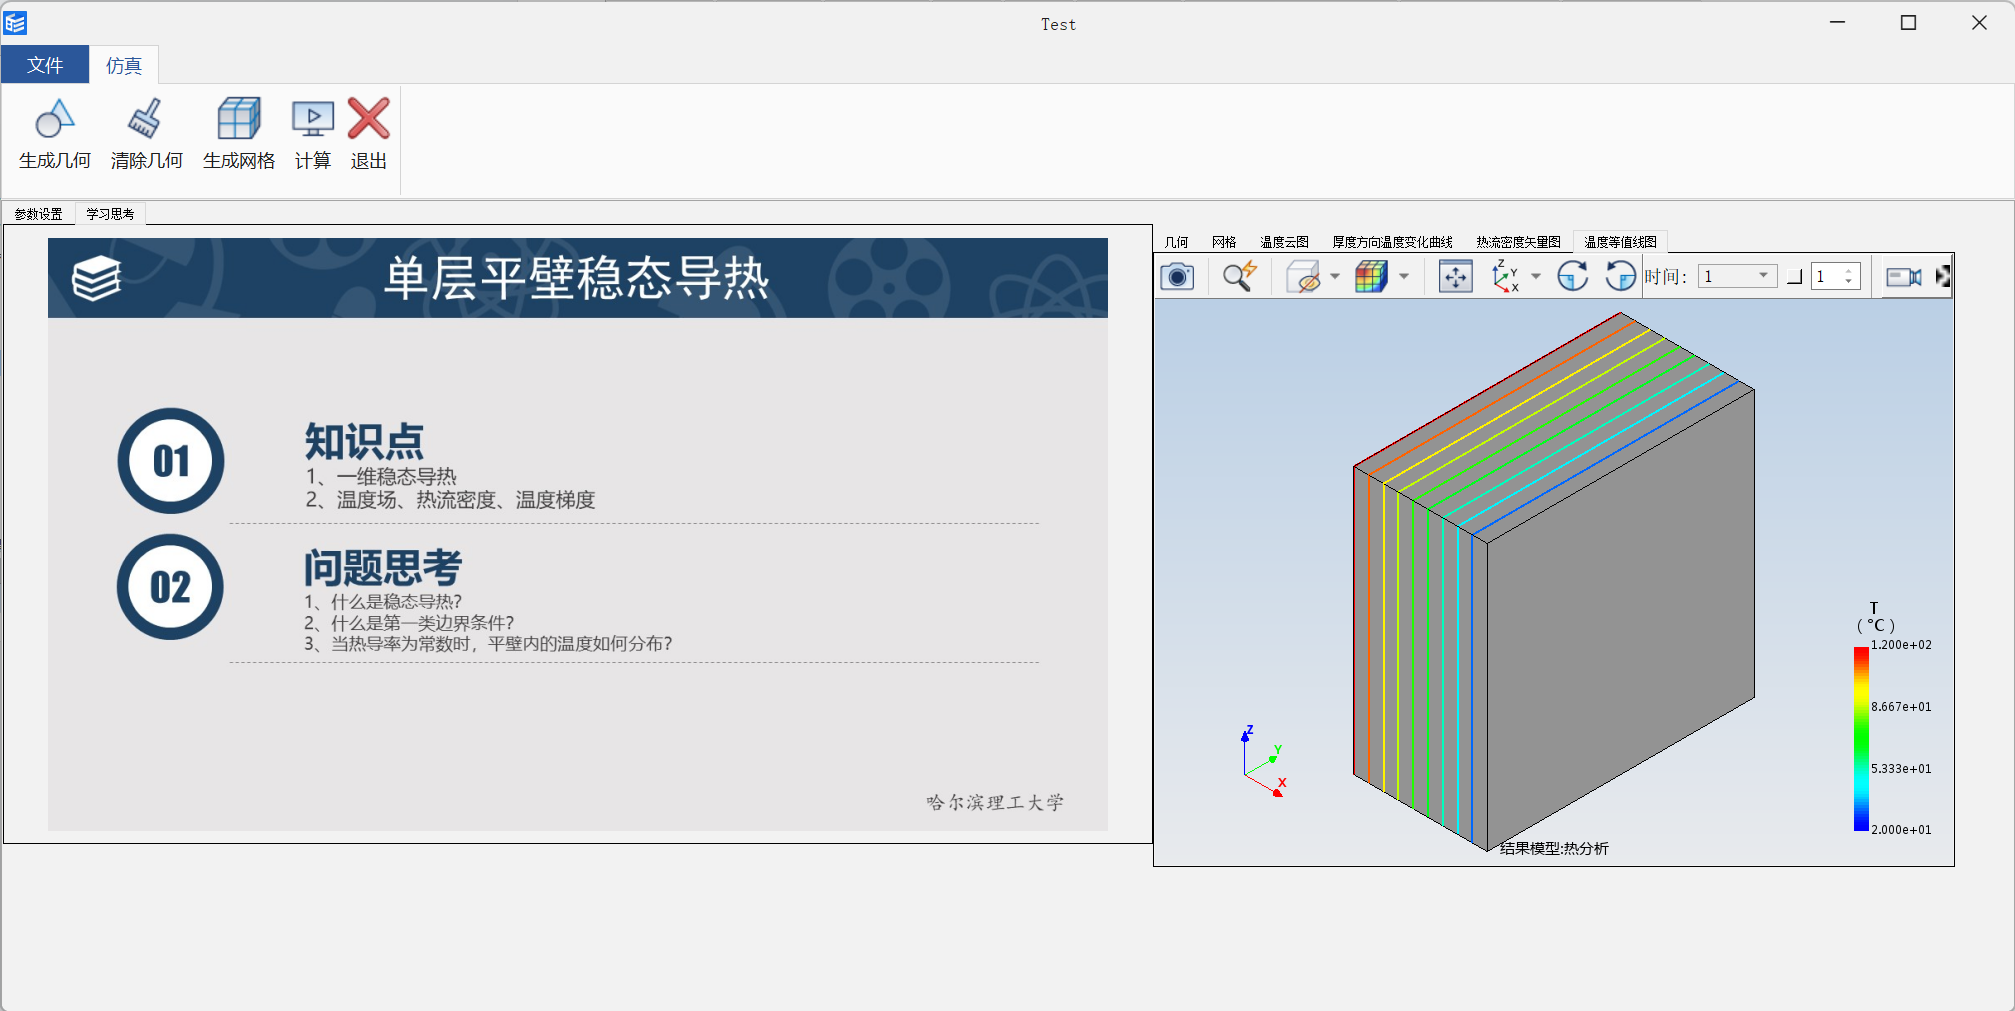
Task: Click the app logo in title bar
Action: (15, 23)
